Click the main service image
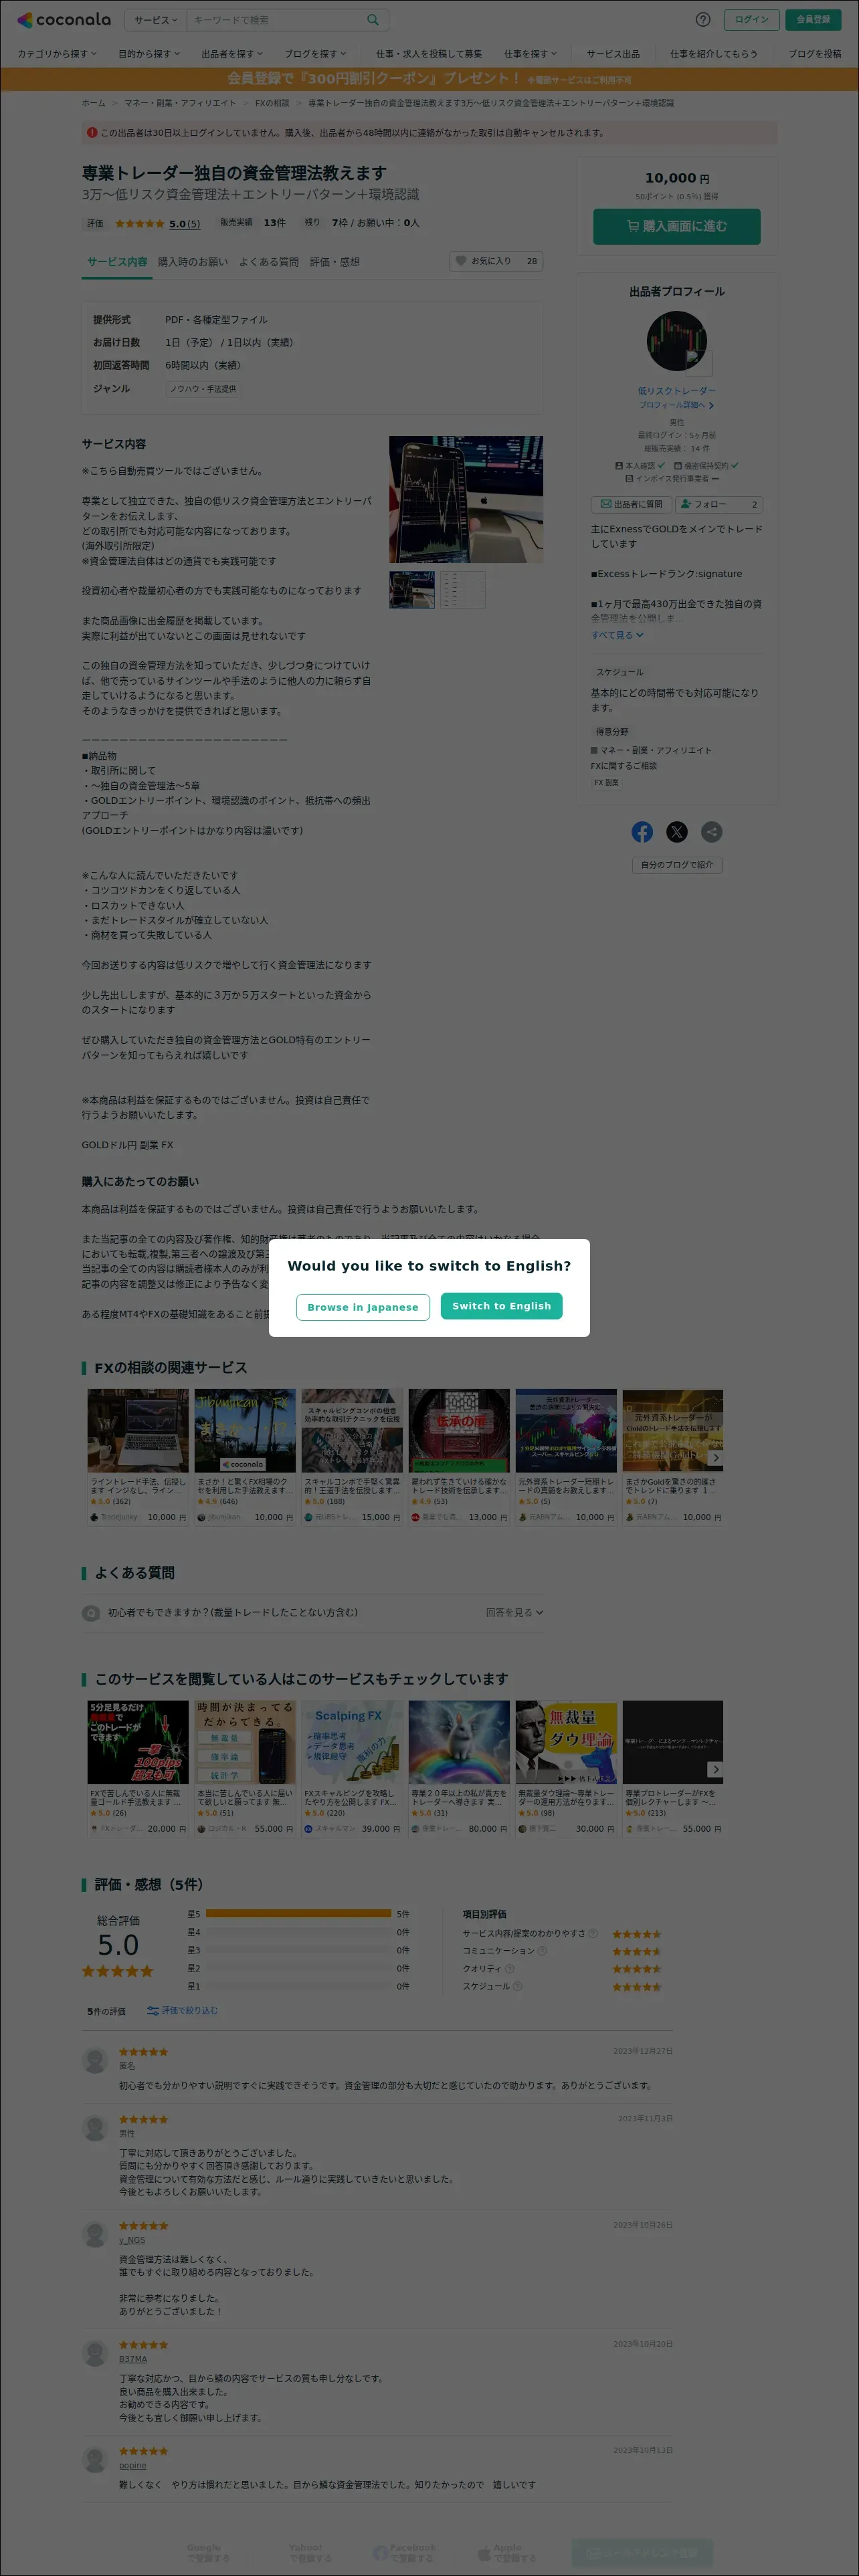Screen dimensions: 859x2576 (x=466, y=499)
